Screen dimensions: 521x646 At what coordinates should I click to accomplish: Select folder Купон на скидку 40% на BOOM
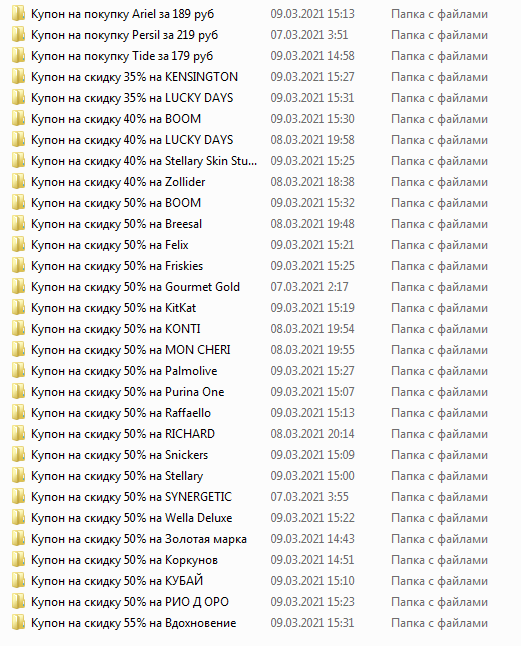[116, 119]
